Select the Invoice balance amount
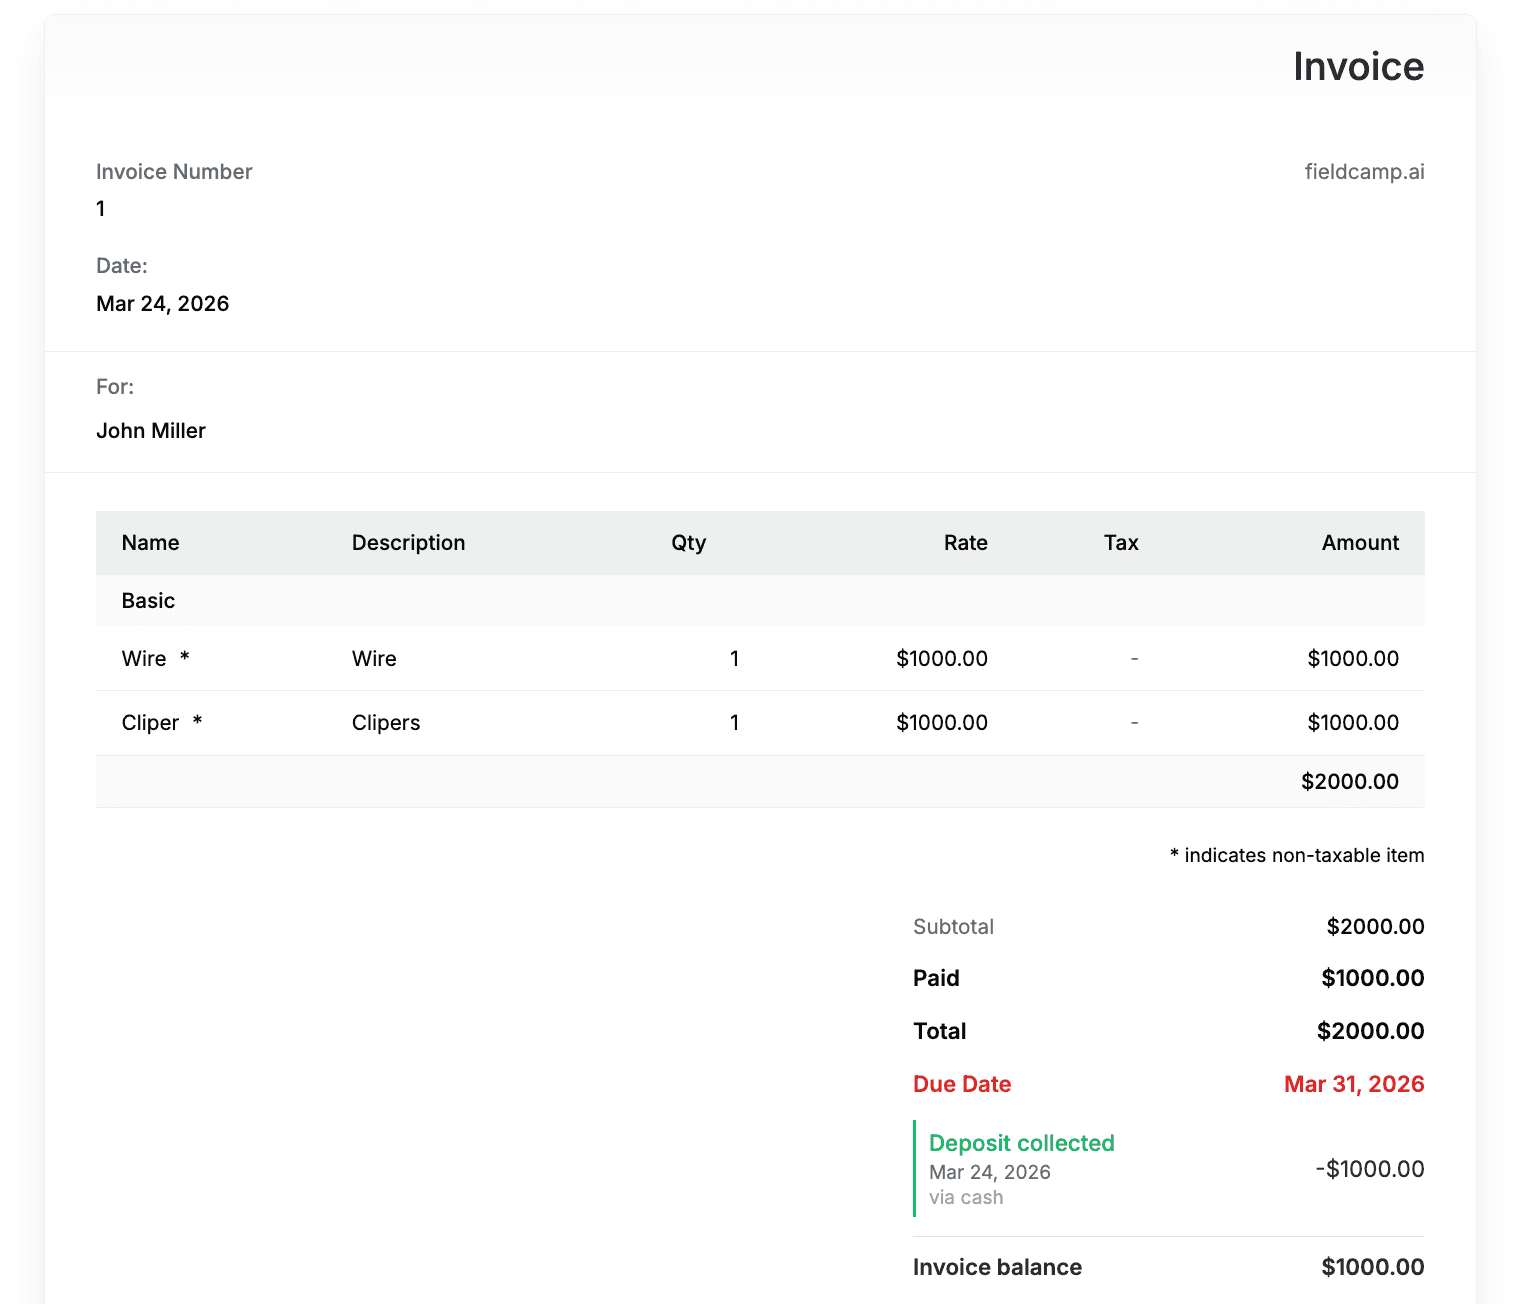Viewport: 1518px width, 1304px height. (x=1372, y=1266)
